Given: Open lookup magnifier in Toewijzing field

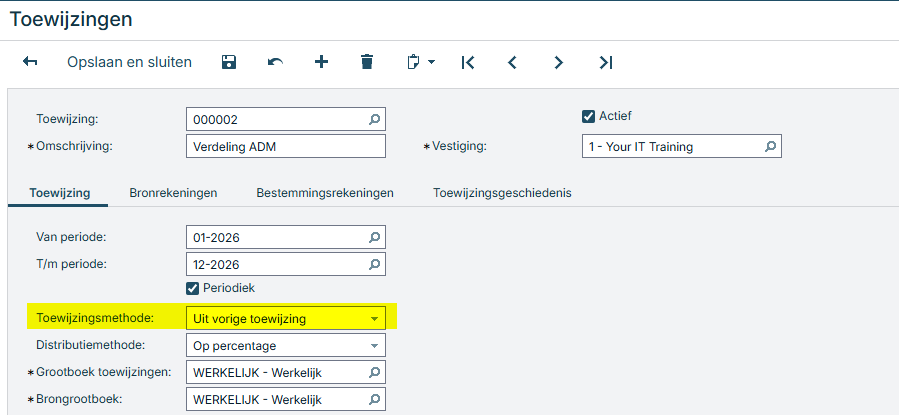Looking at the screenshot, I should pyautogui.click(x=374, y=119).
